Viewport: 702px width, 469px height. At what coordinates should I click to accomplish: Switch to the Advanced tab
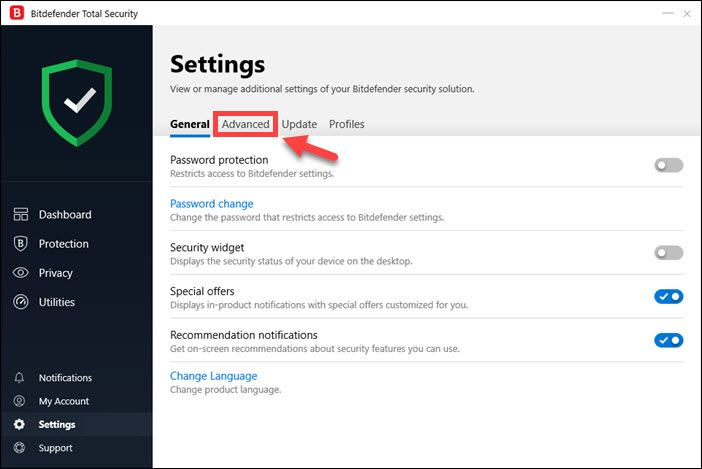(246, 124)
